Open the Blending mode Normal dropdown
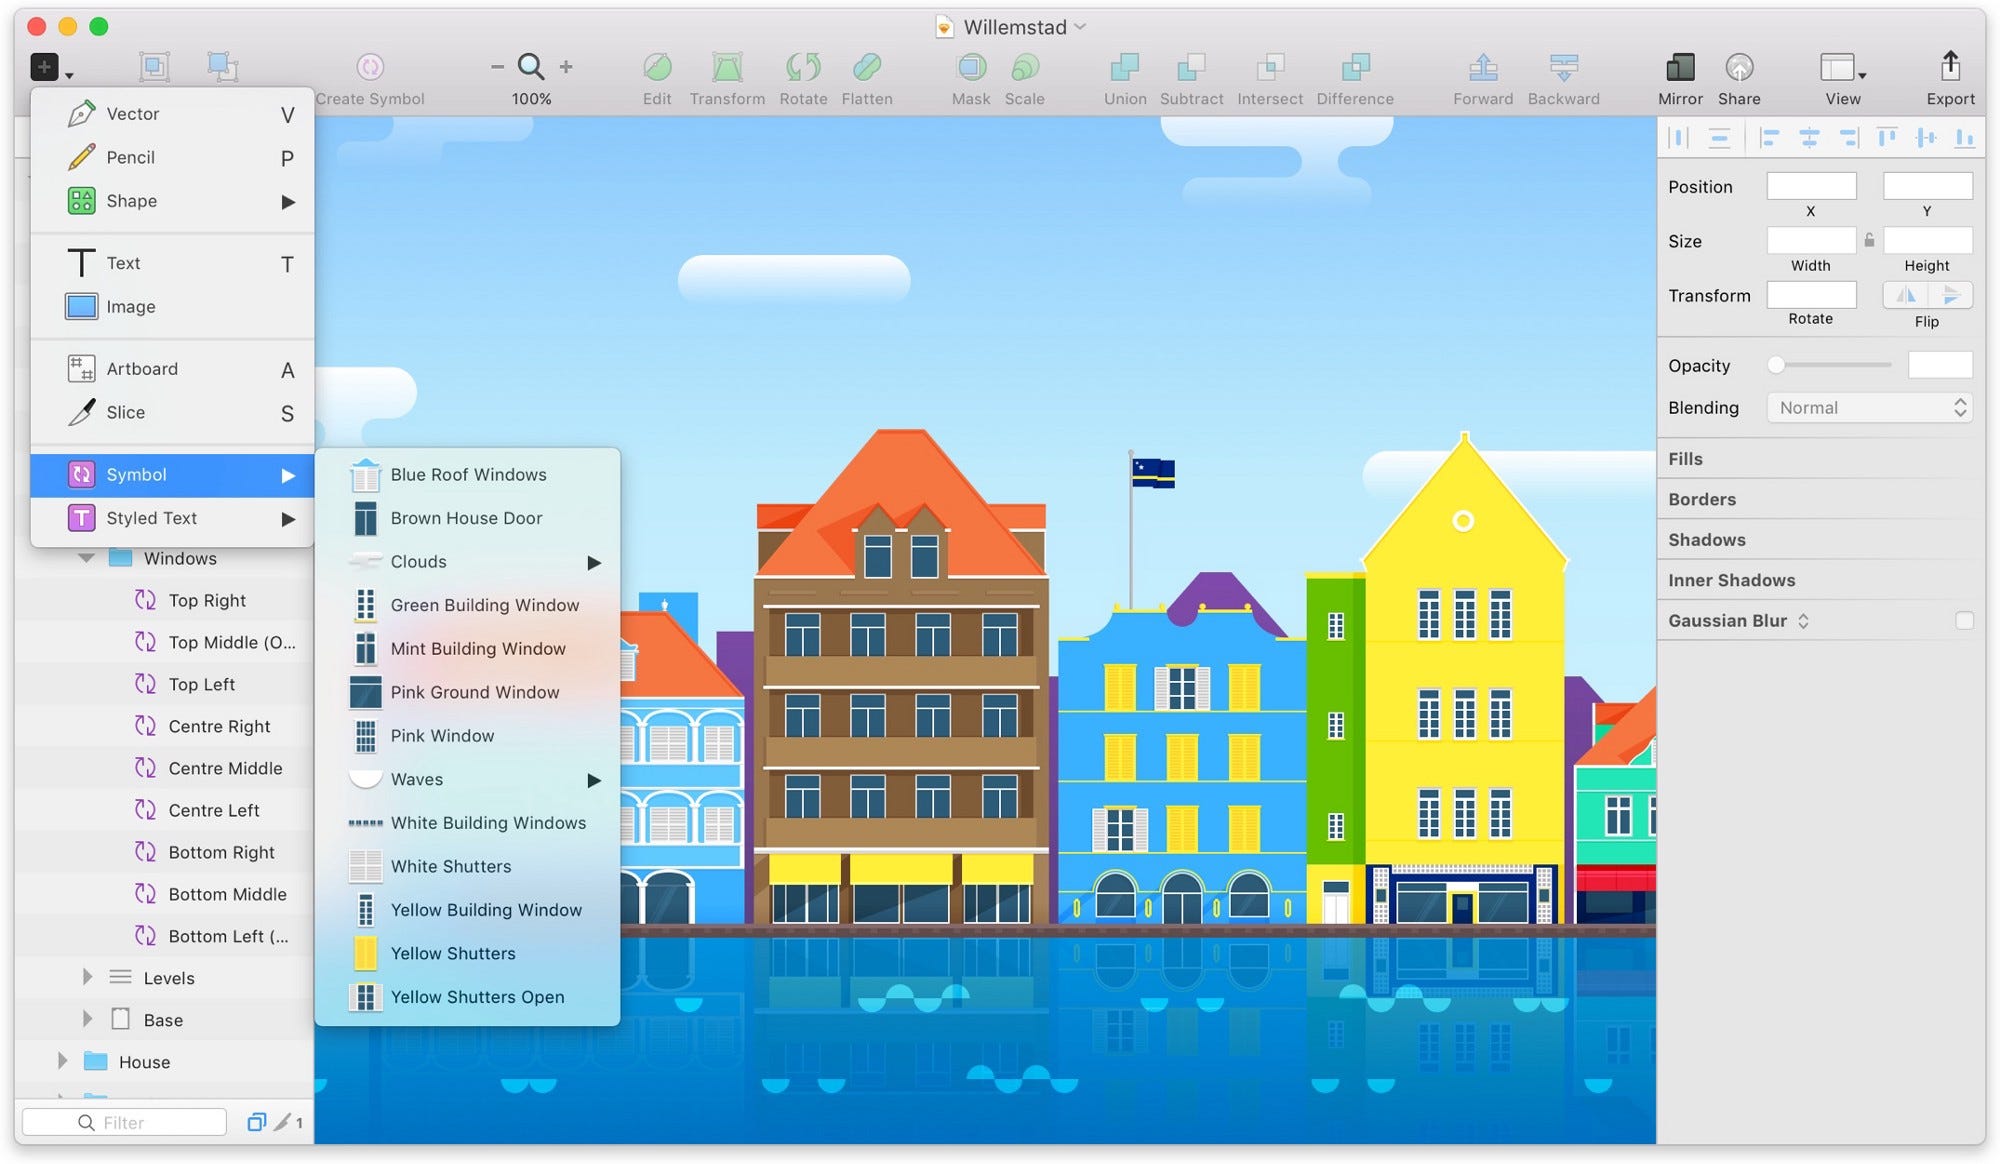The width and height of the screenshot is (2000, 1164). click(1869, 408)
